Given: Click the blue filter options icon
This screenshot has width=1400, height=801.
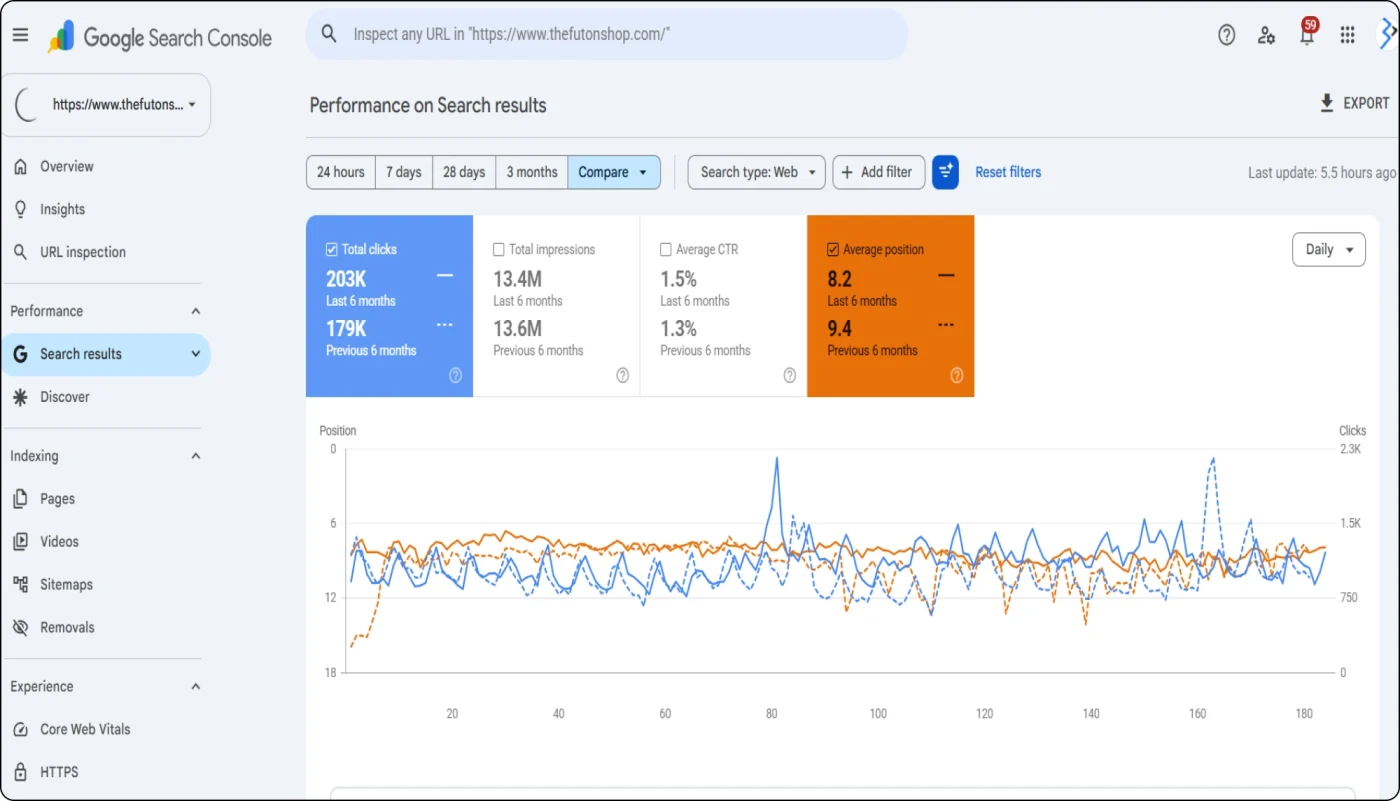Looking at the screenshot, I should [x=945, y=172].
